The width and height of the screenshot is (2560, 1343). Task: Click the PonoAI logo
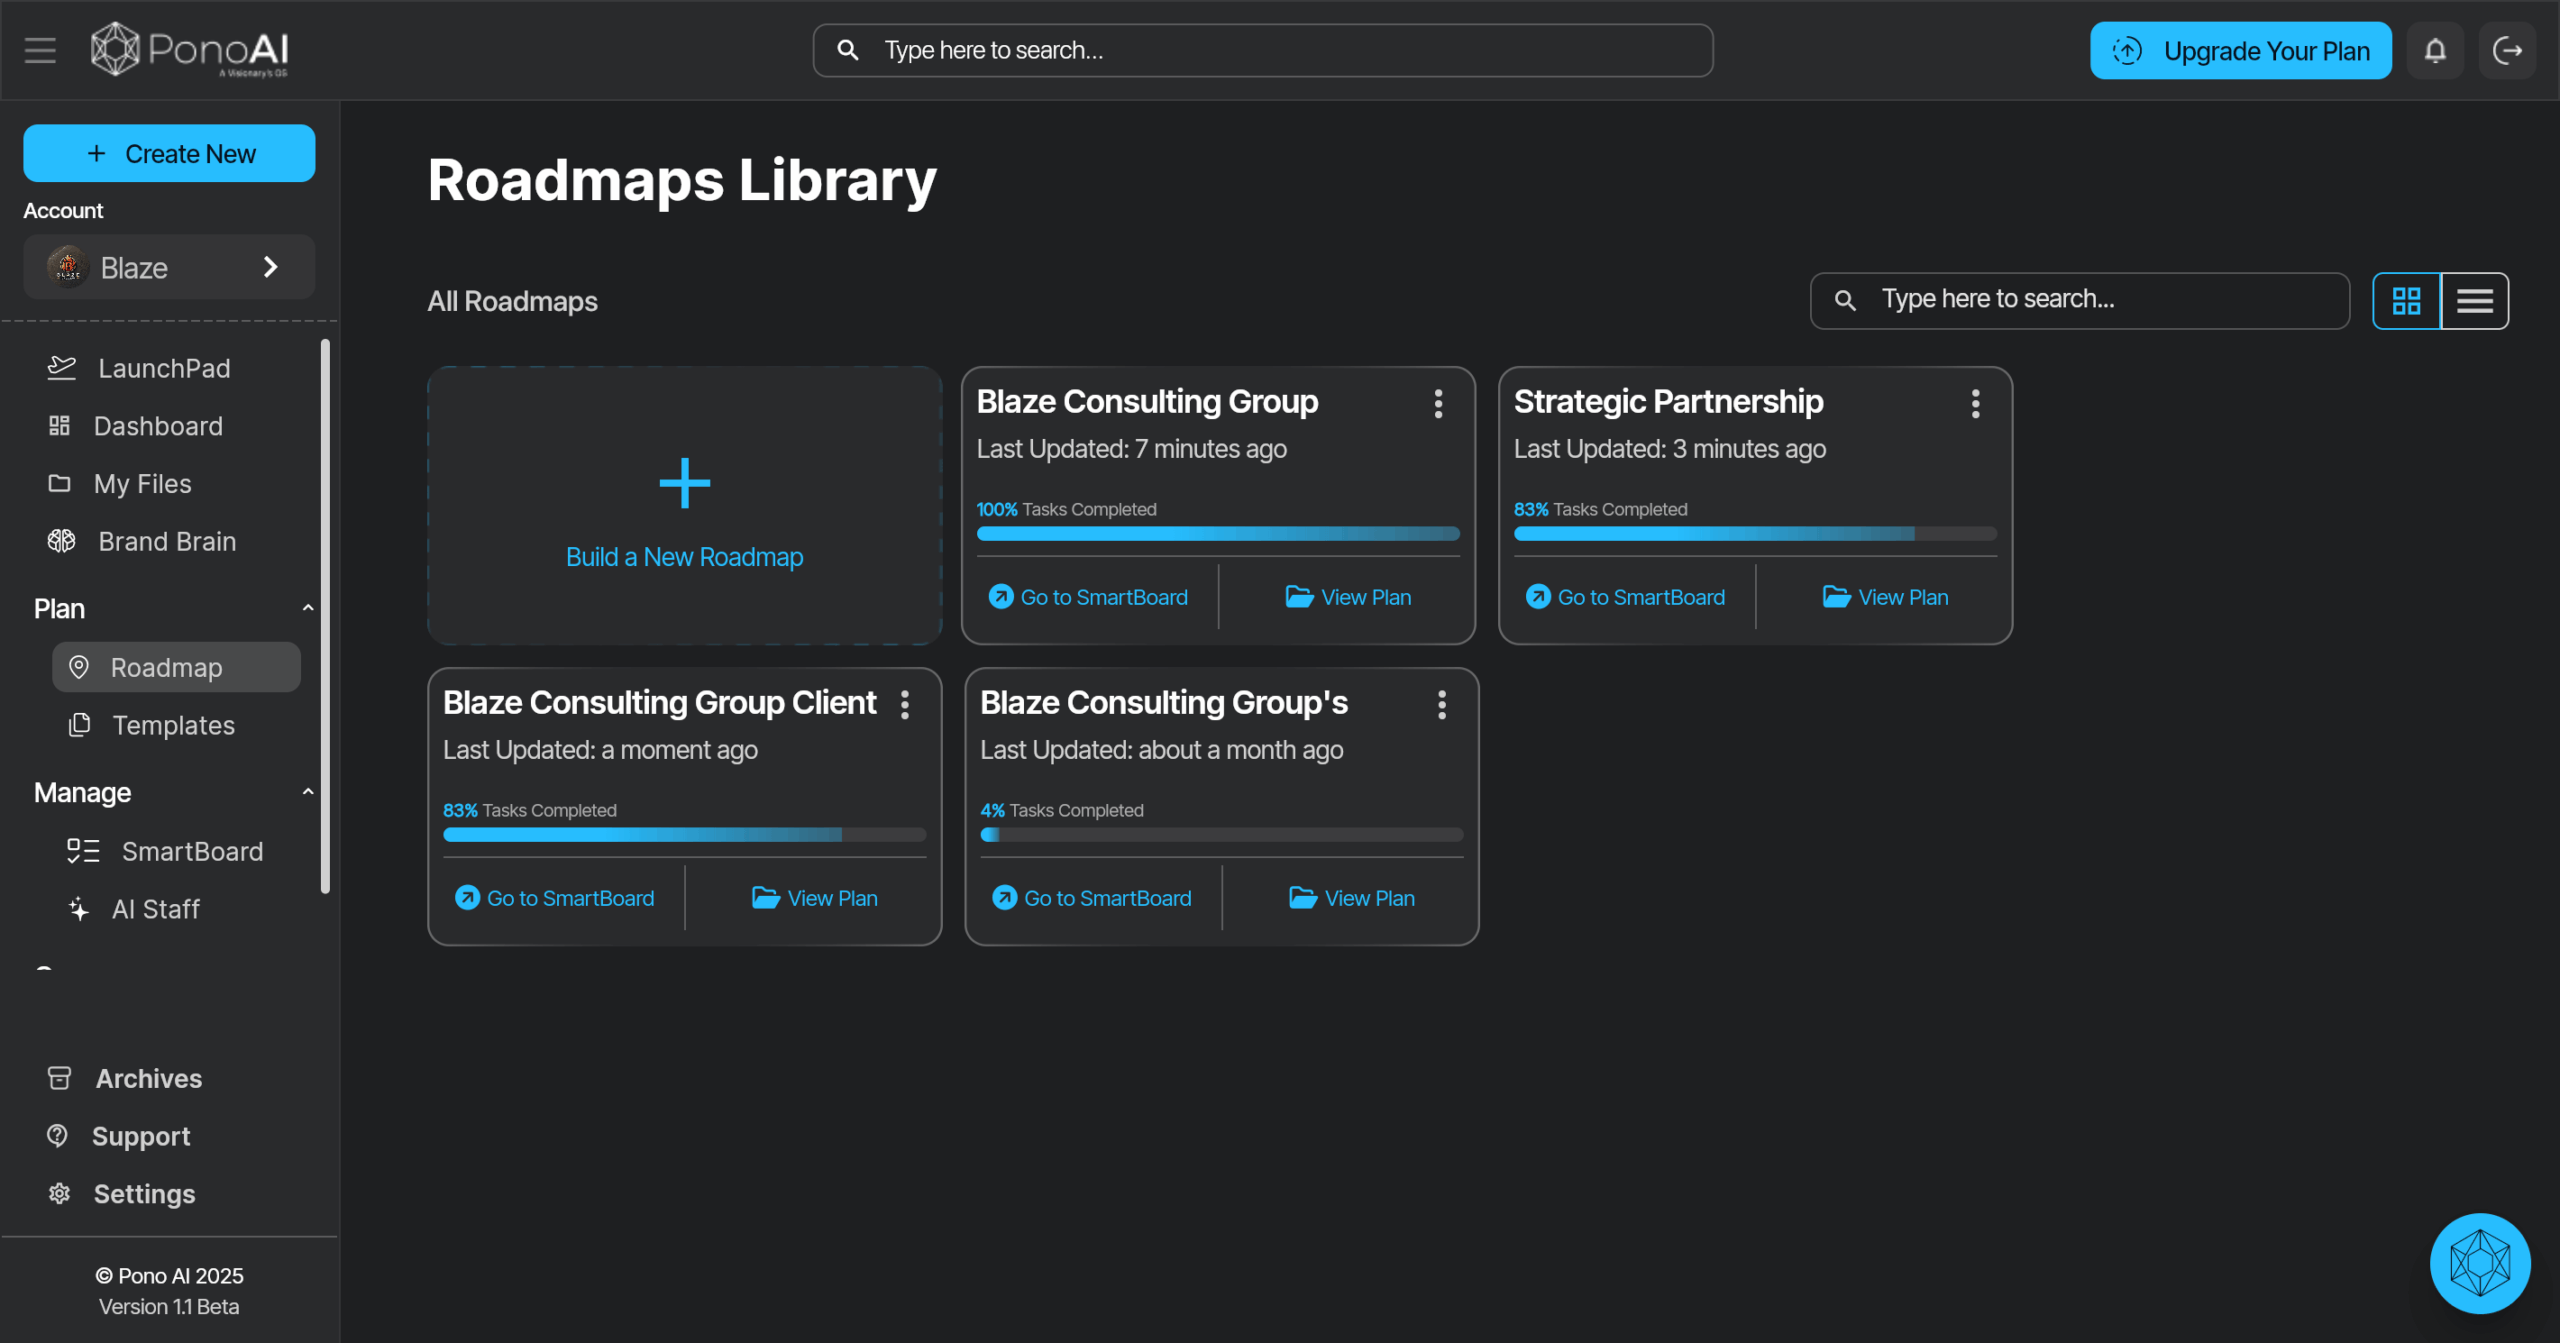click(x=190, y=50)
